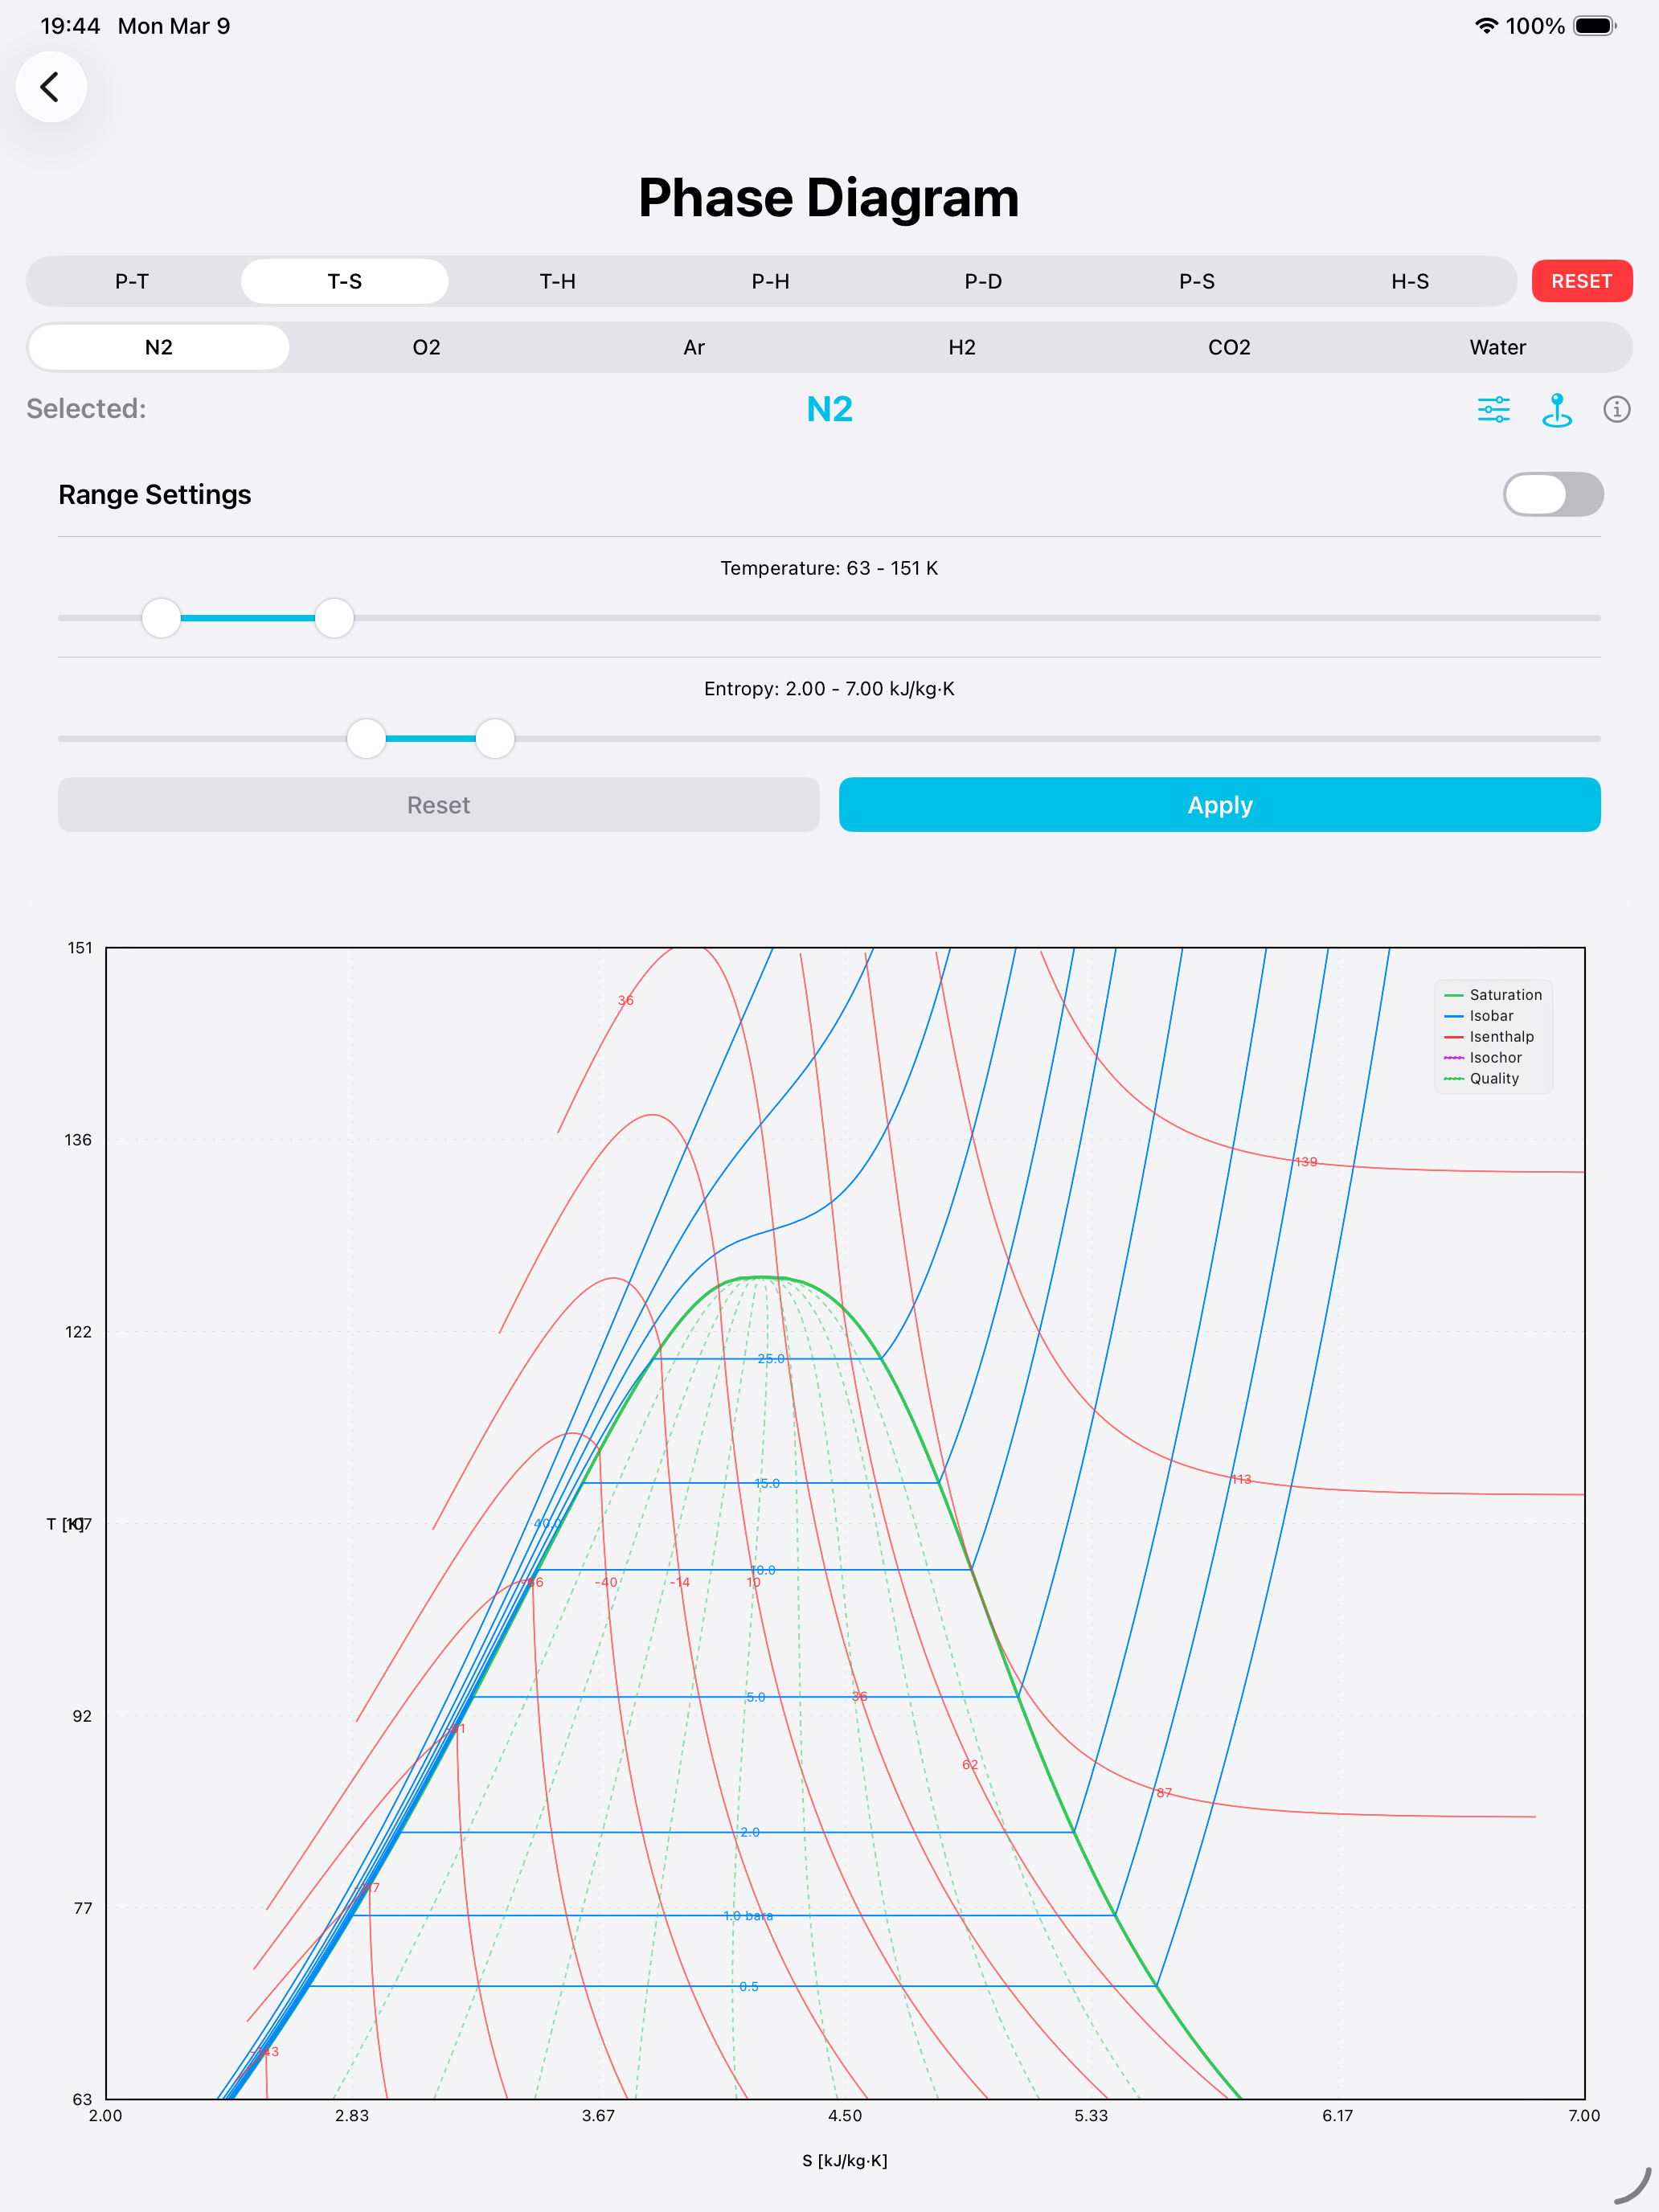Open the info circle icon
The width and height of the screenshot is (1659, 2212).
(x=1616, y=409)
